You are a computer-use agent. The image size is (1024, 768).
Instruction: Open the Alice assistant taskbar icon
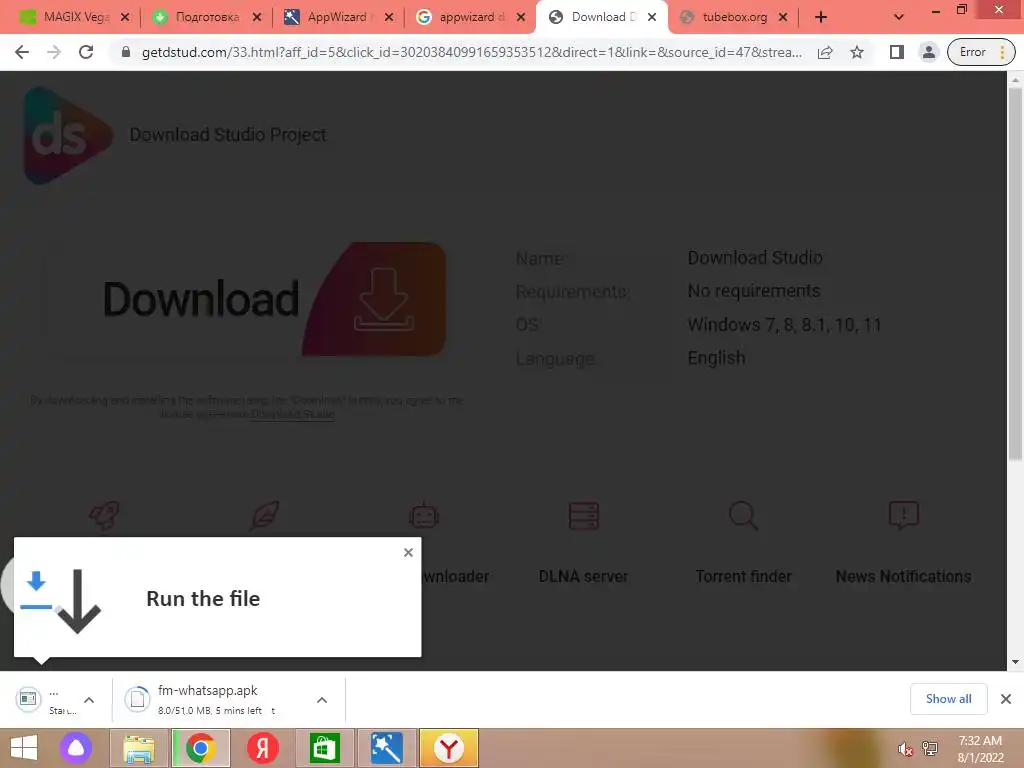76,748
